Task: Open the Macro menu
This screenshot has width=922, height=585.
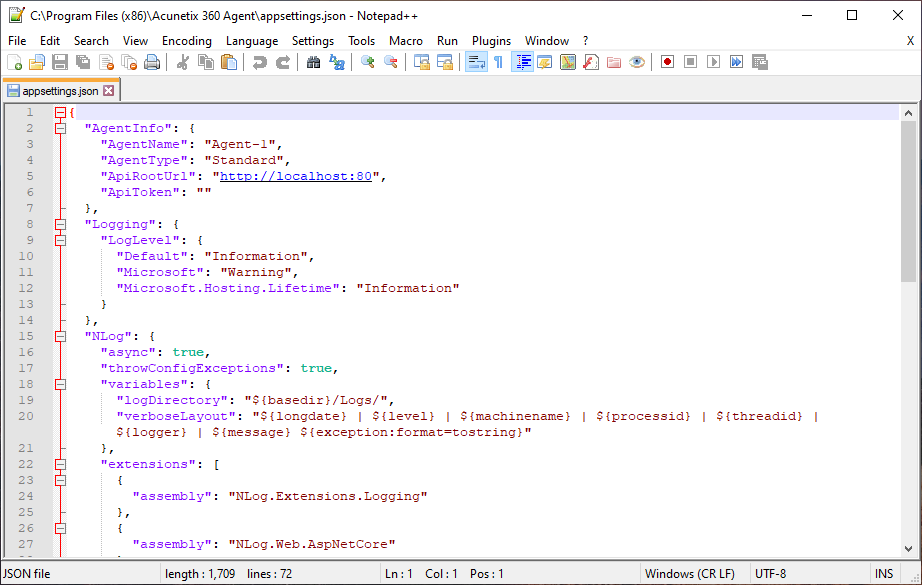Action: click(x=406, y=41)
